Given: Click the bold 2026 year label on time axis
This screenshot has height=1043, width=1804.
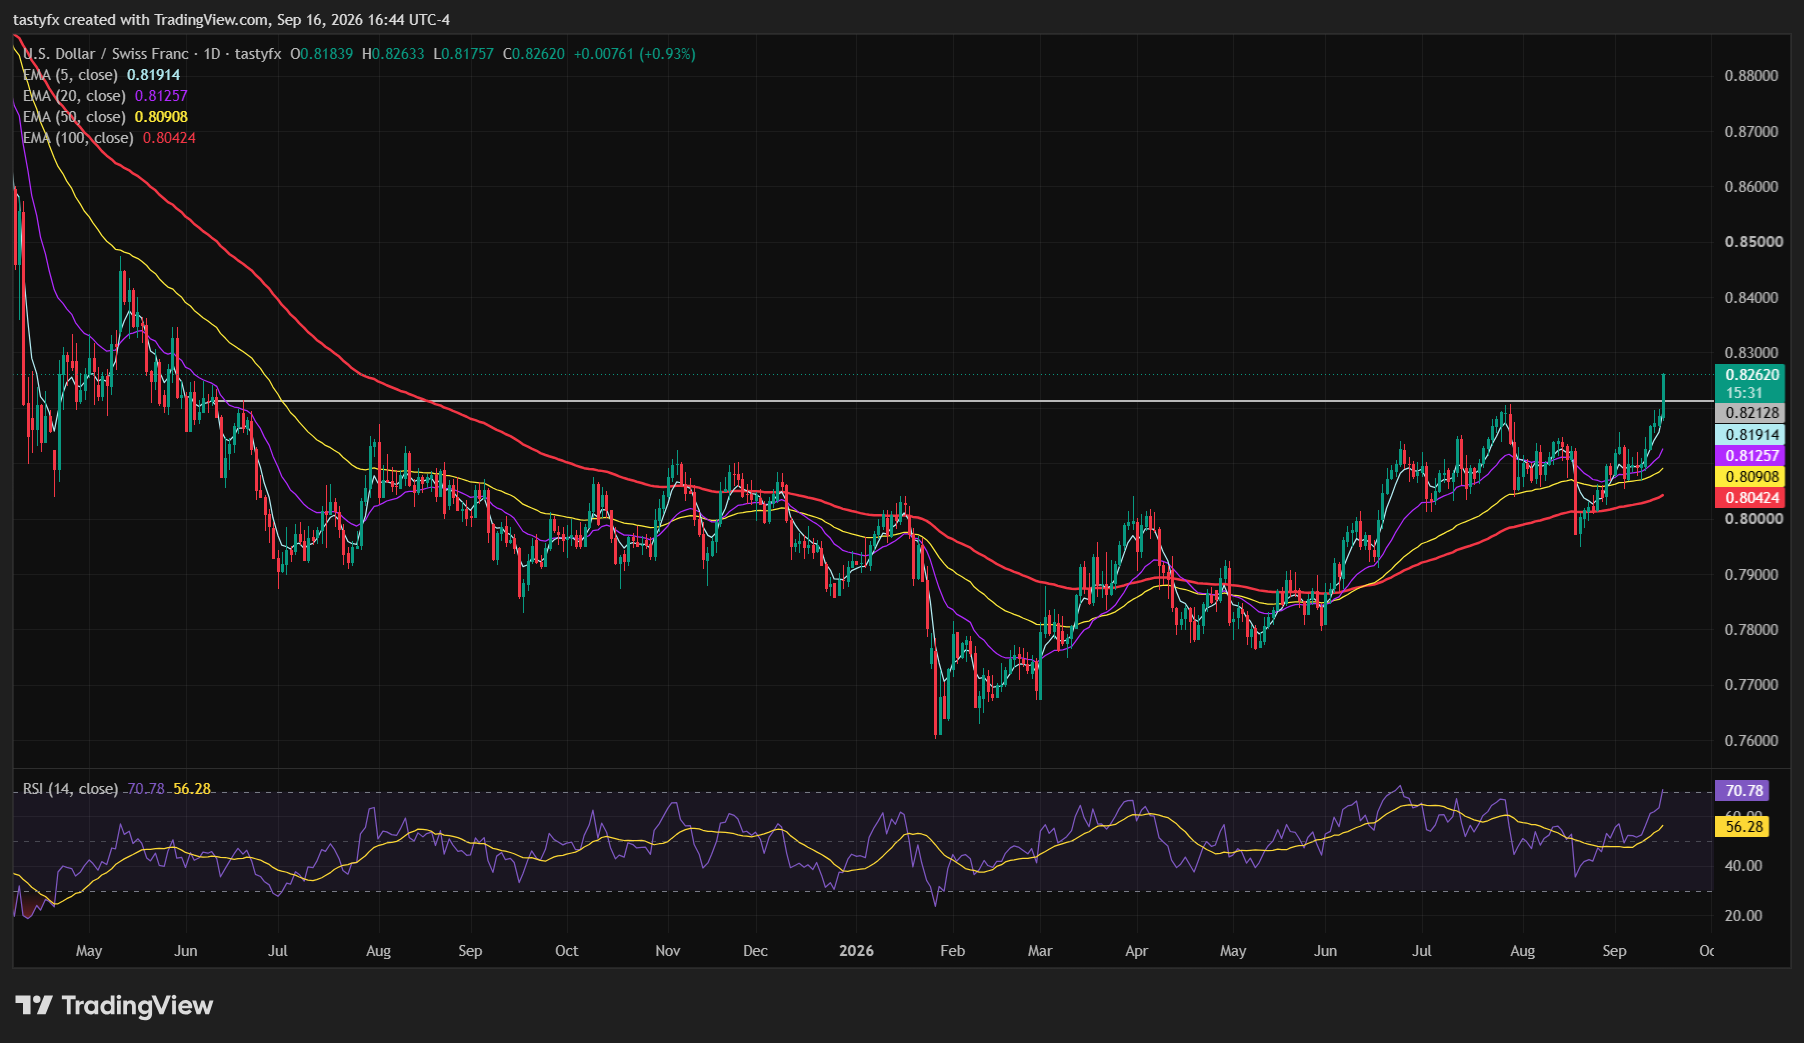Looking at the screenshot, I should pyautogui.click(x=857, y=951).
